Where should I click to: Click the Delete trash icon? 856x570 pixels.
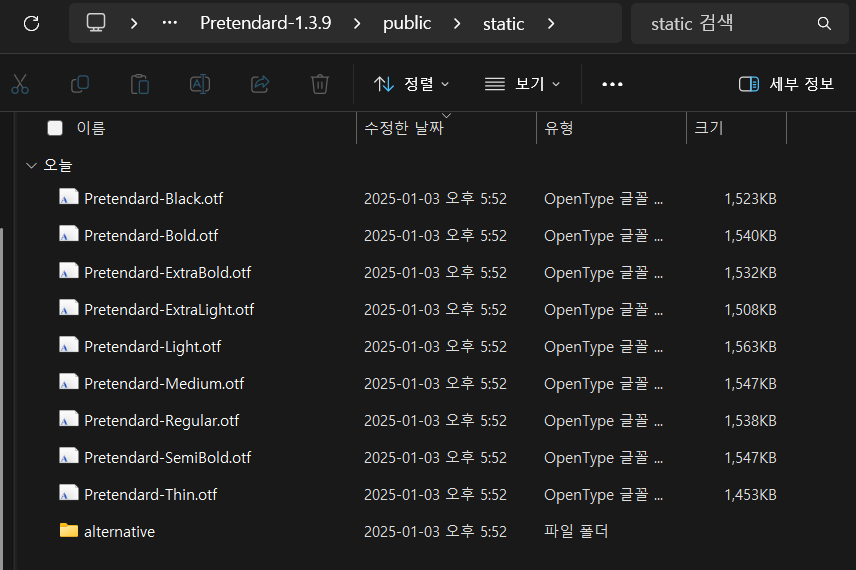pos(320,84)
